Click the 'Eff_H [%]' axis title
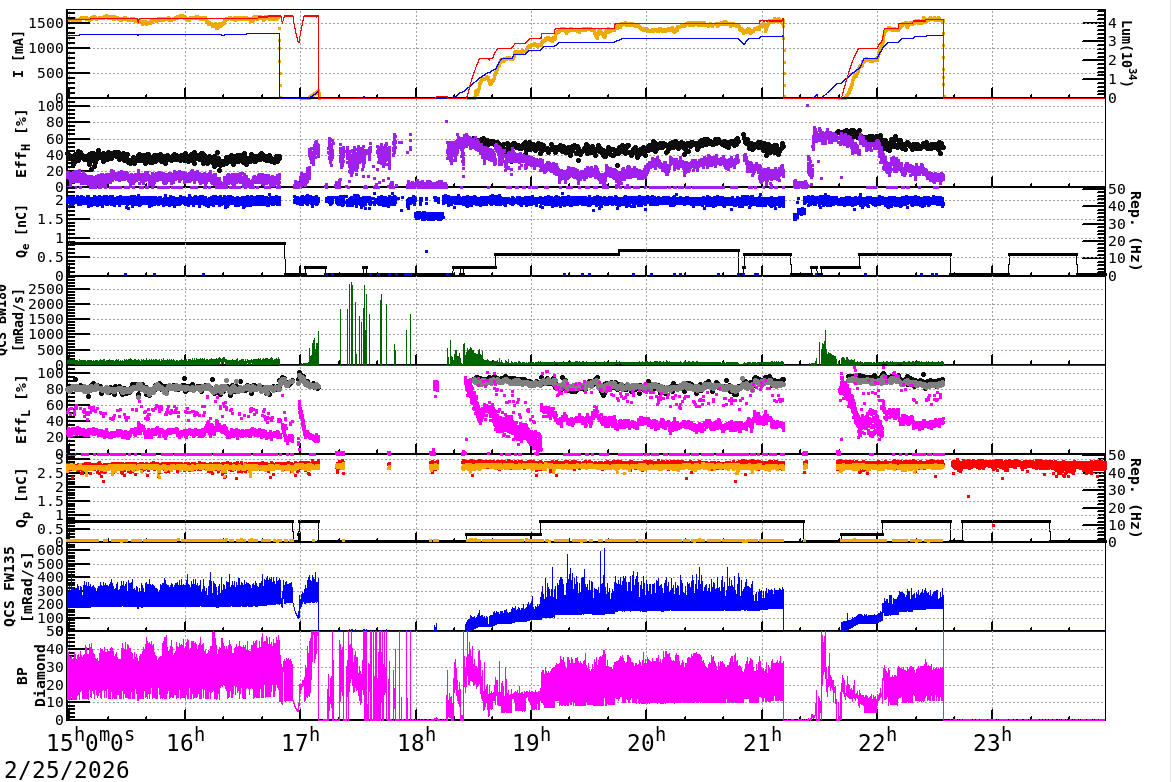This screenshot has width=1172, height=782. coord(22,144)
